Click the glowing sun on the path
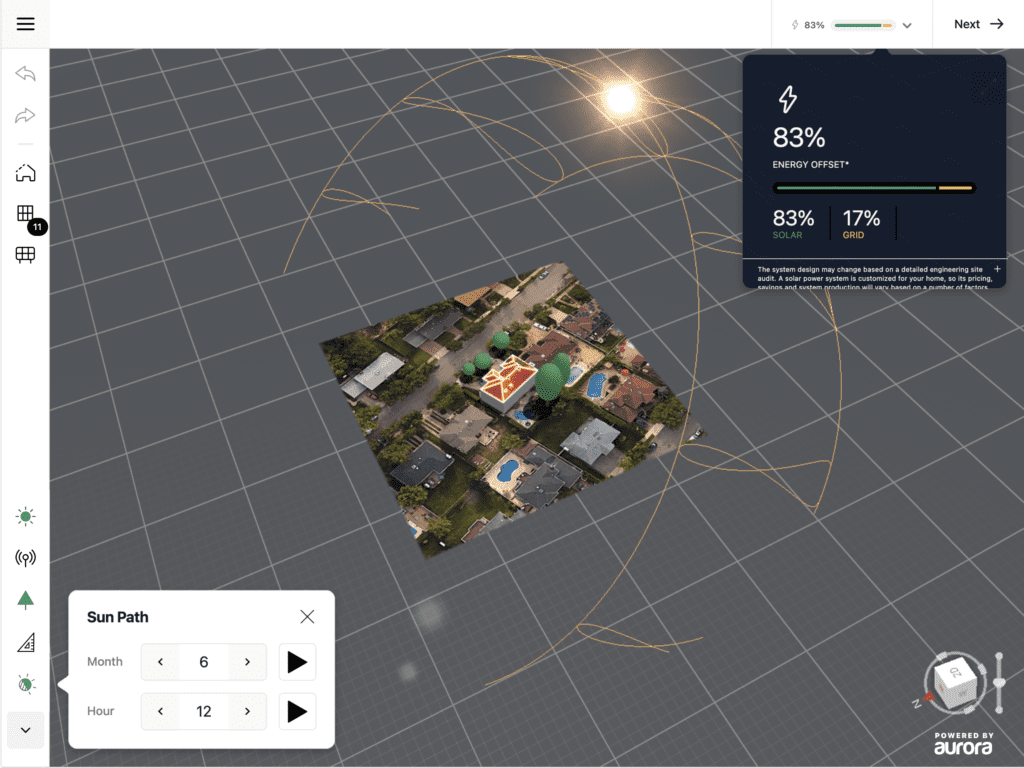Viewport: 1024px width, 768px height. (621, 99)
